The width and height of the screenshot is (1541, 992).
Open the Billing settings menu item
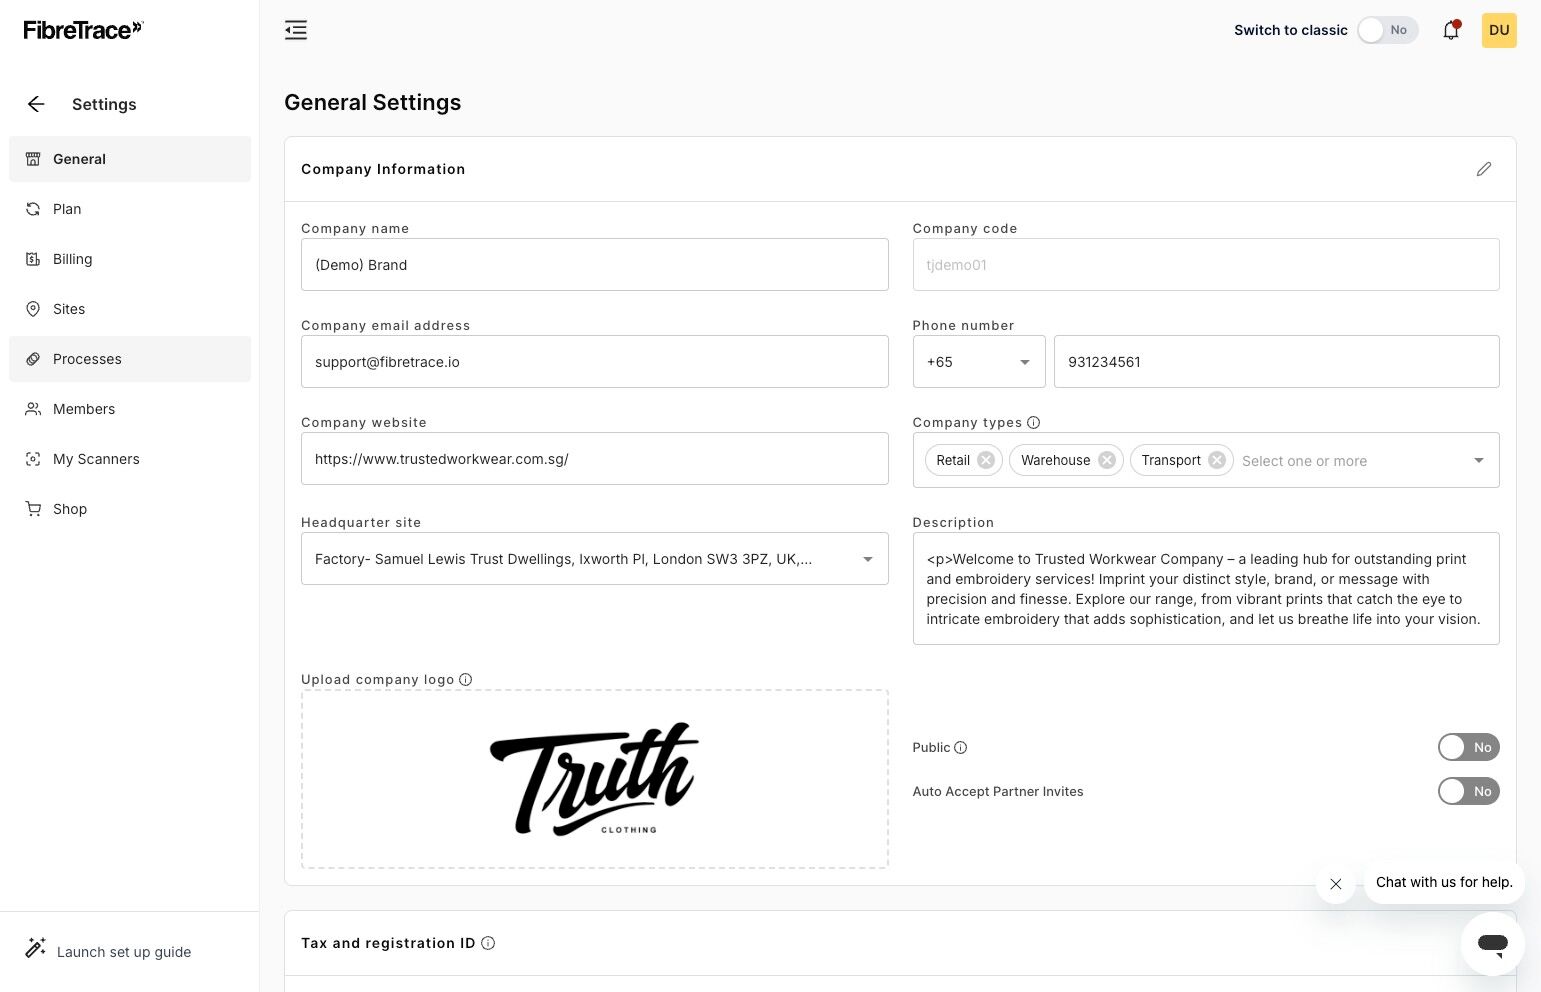pos(130,259)
